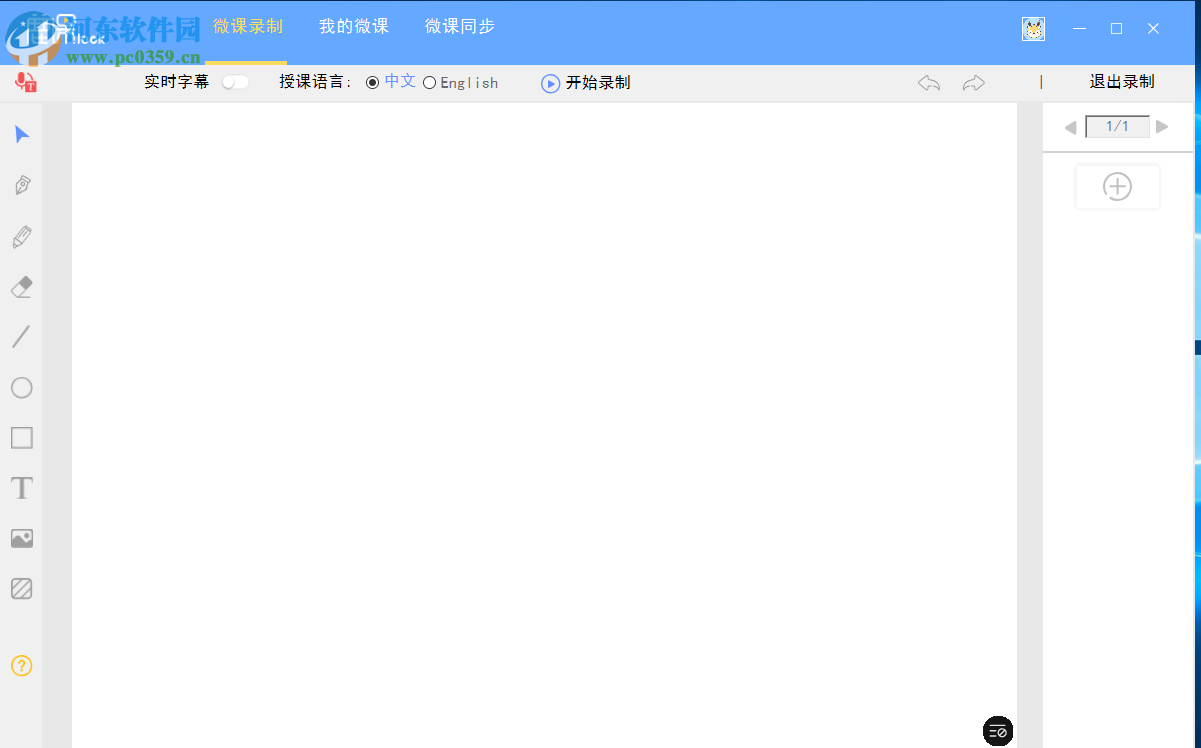Activate the eraser tool
This screenshot has height=748, width=1201.
pos(21,287)
